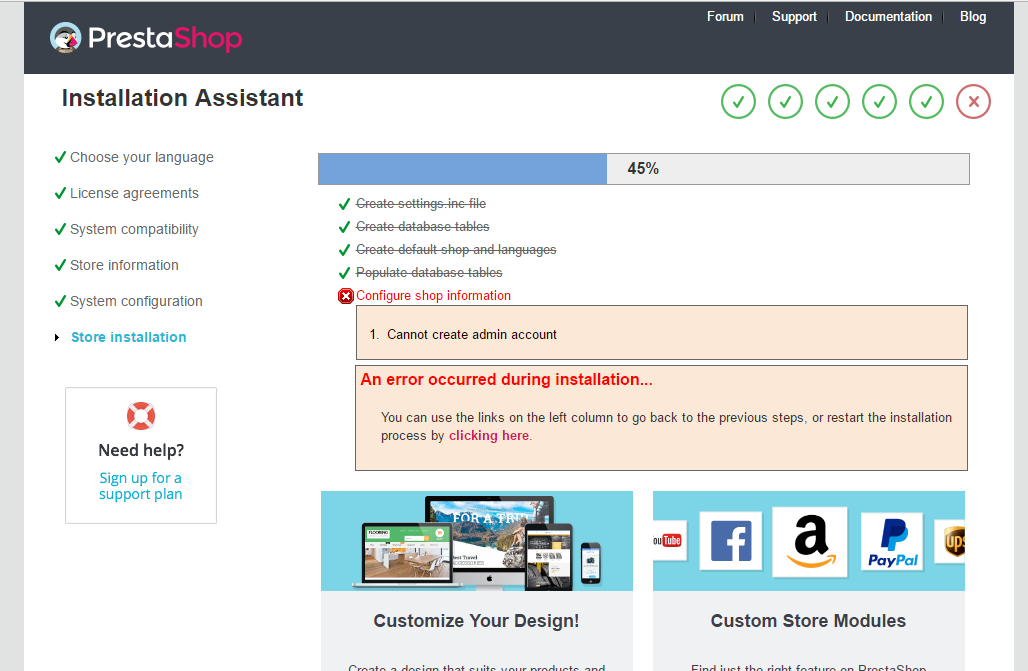1028x671 pixels.
Task: Open Sign up for a support plan link
Action: [140, 486]
